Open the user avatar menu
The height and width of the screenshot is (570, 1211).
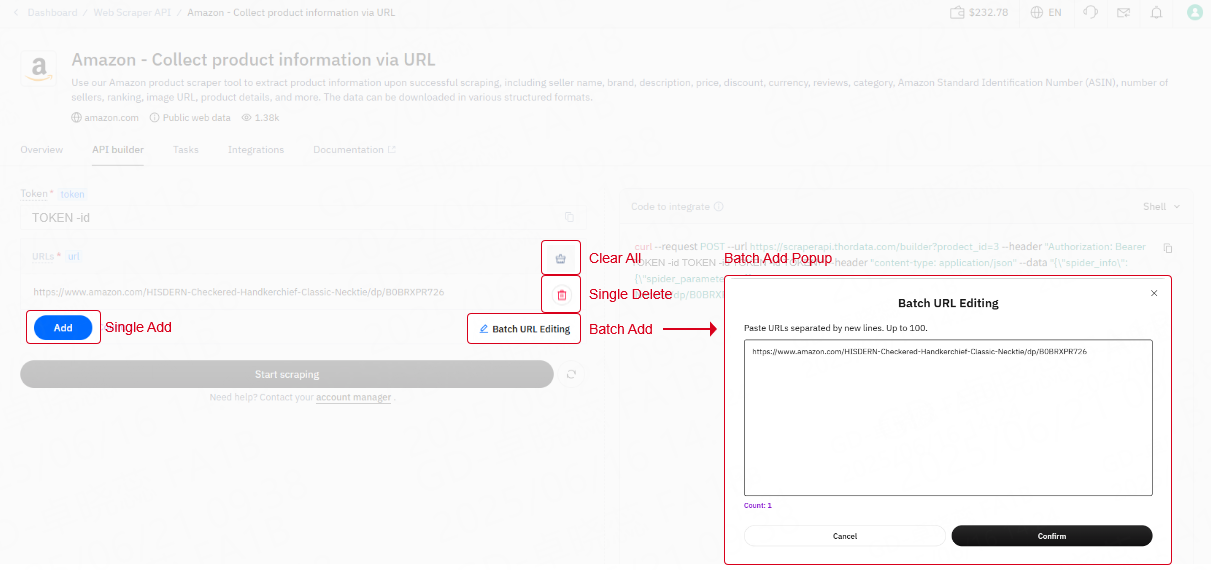pos(1194,13)
